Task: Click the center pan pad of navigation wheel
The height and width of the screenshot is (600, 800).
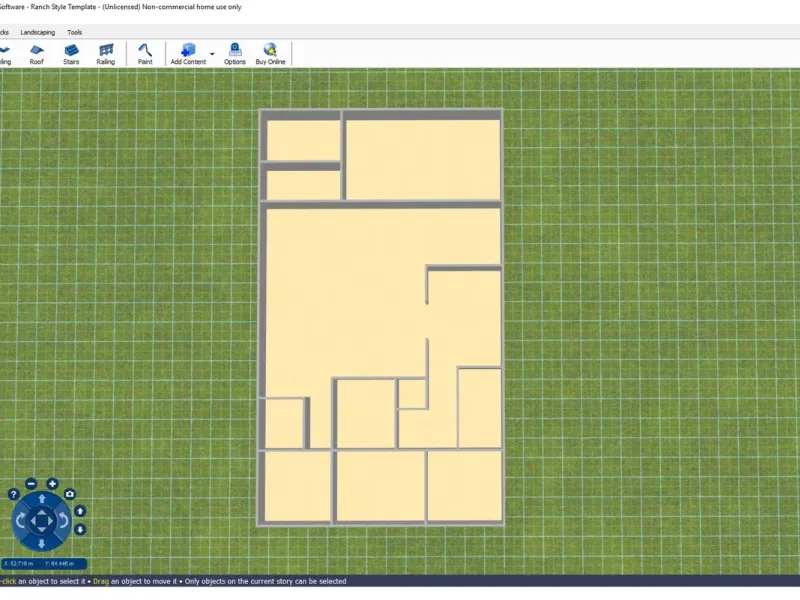Action: pos(42,521)
